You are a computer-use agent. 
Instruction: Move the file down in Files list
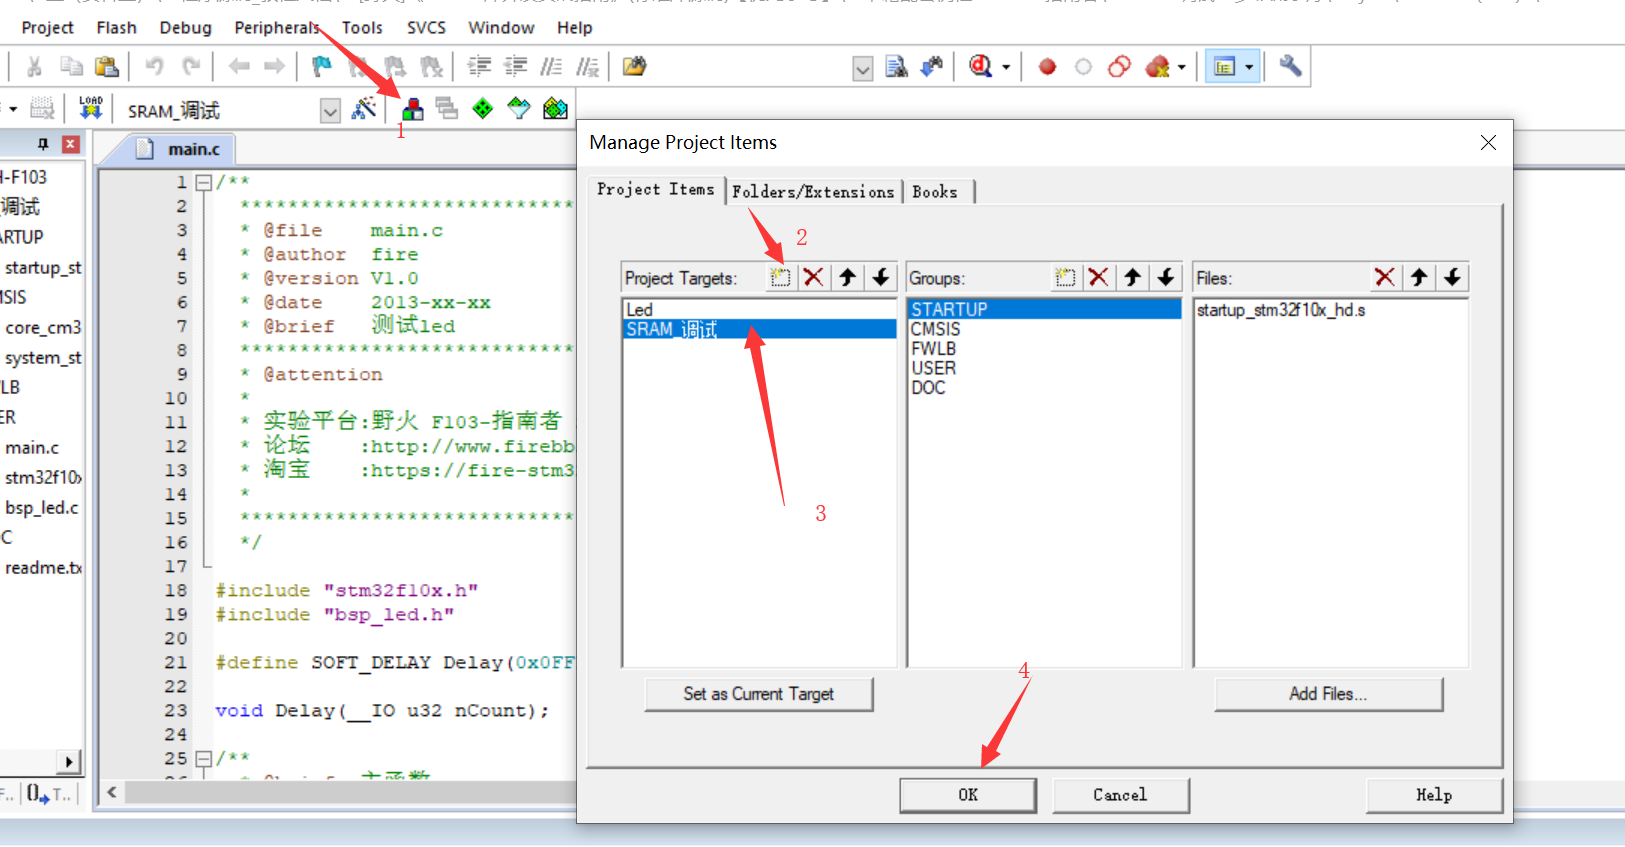click(1453, 277)
